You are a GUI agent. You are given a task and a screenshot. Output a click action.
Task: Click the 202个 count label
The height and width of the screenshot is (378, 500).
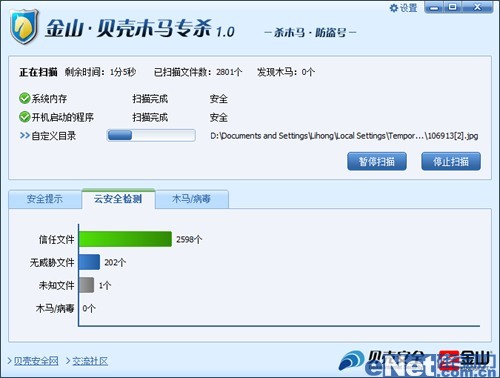click(115, 262)
